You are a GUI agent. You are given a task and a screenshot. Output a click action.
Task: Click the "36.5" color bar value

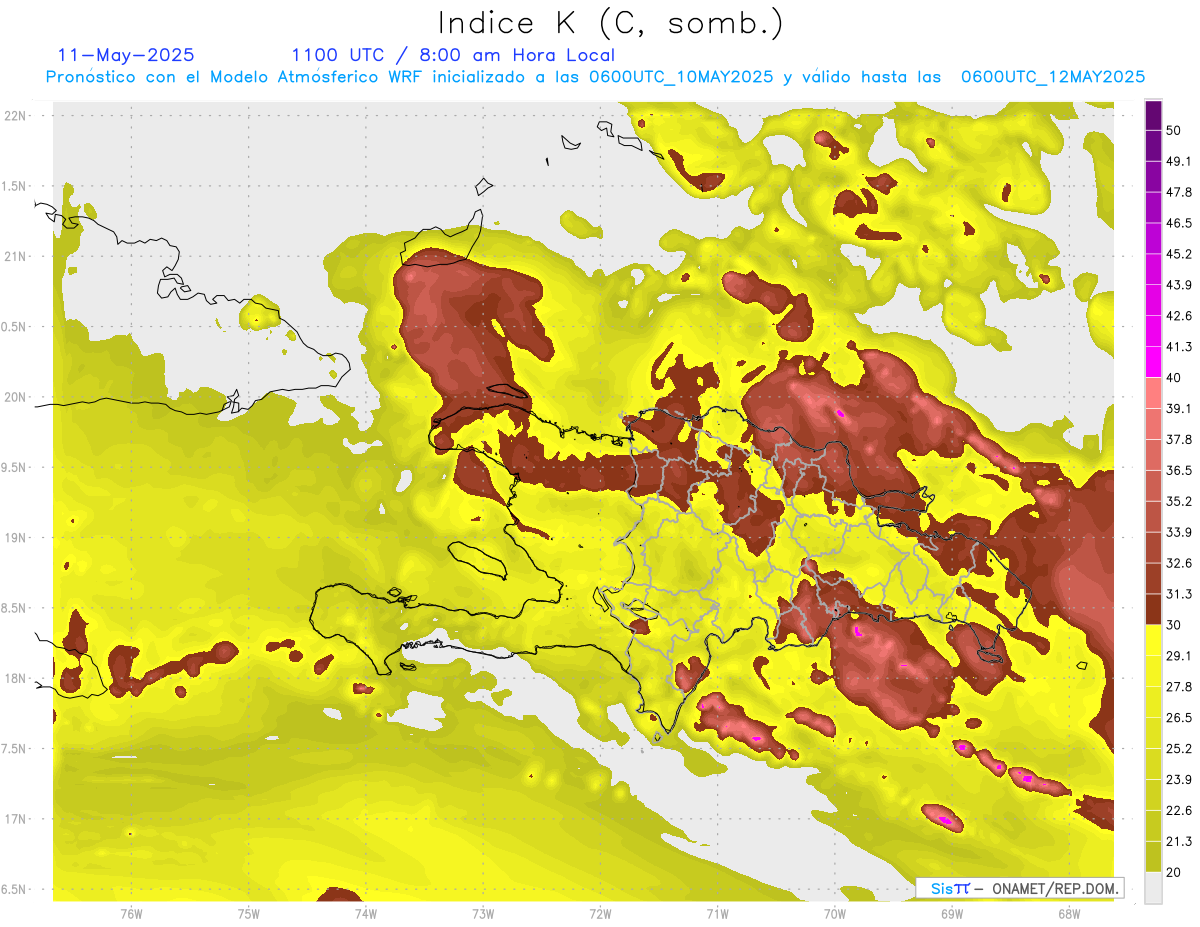1179,470
